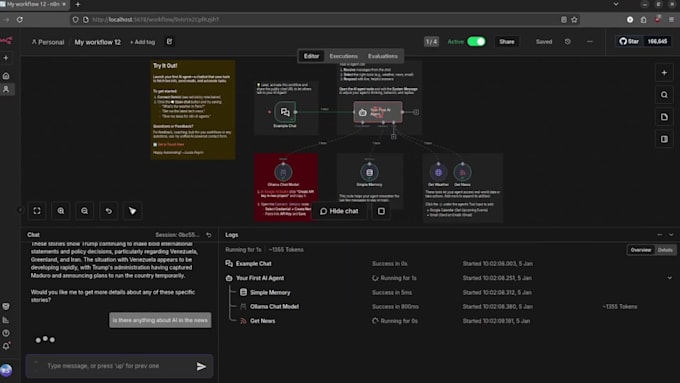The image size is (680, 383).
Task: Collapse the sidebar with the edge arrow
Action: pos(20,210)
